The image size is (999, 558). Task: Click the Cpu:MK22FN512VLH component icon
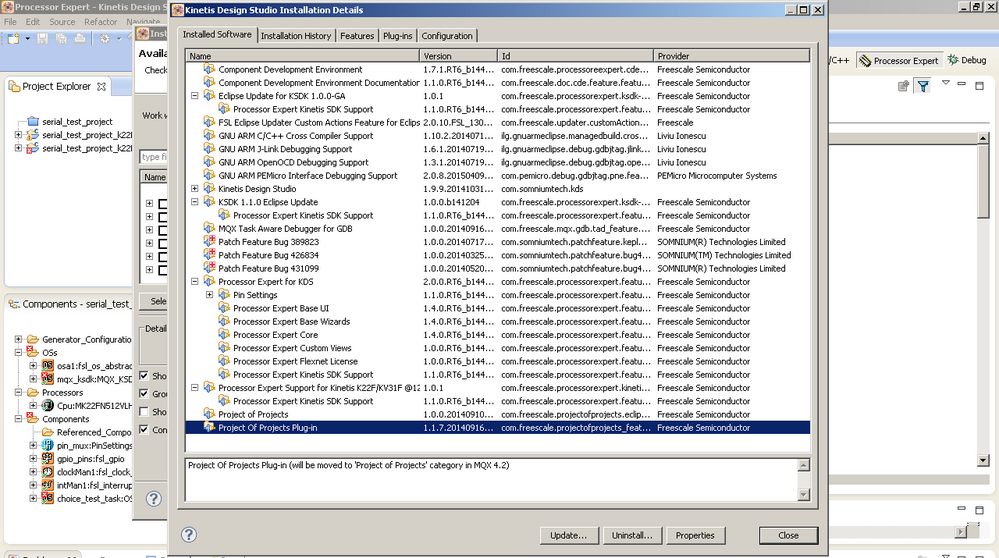click(x=48, y=405)
